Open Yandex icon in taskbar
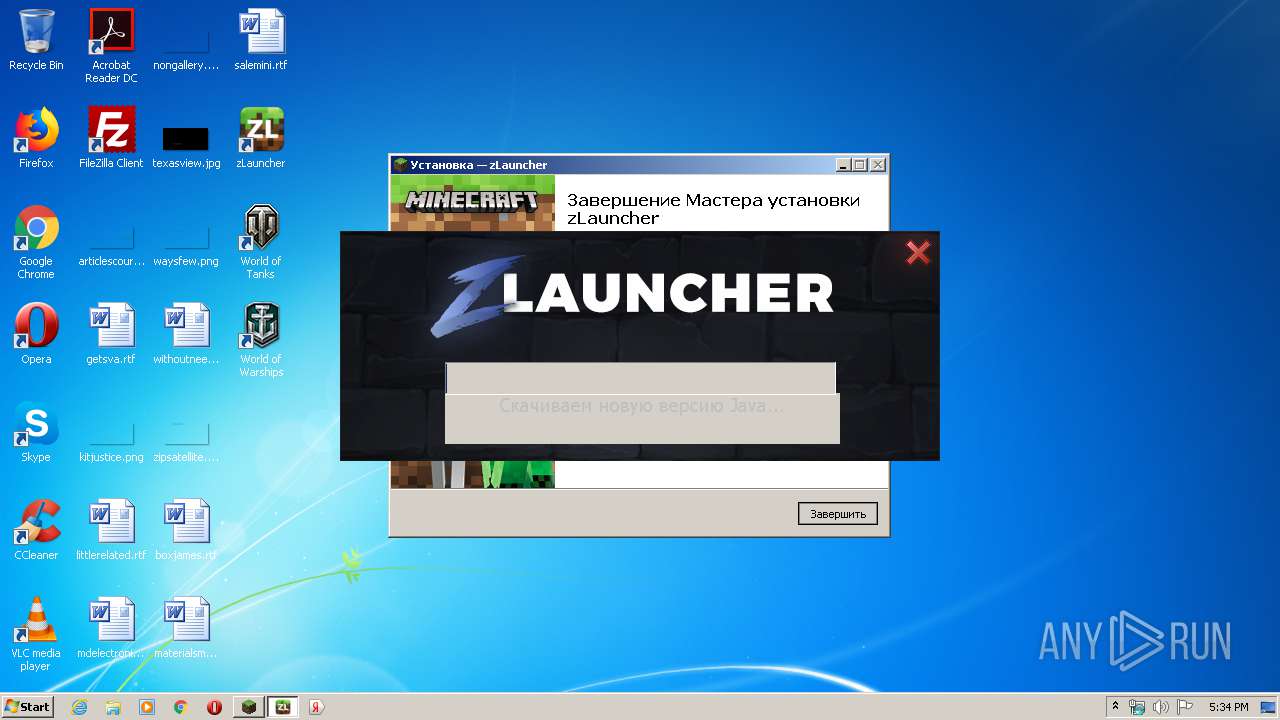The height and width of the screenshot is (720, 1280). (x=317, y=707)
